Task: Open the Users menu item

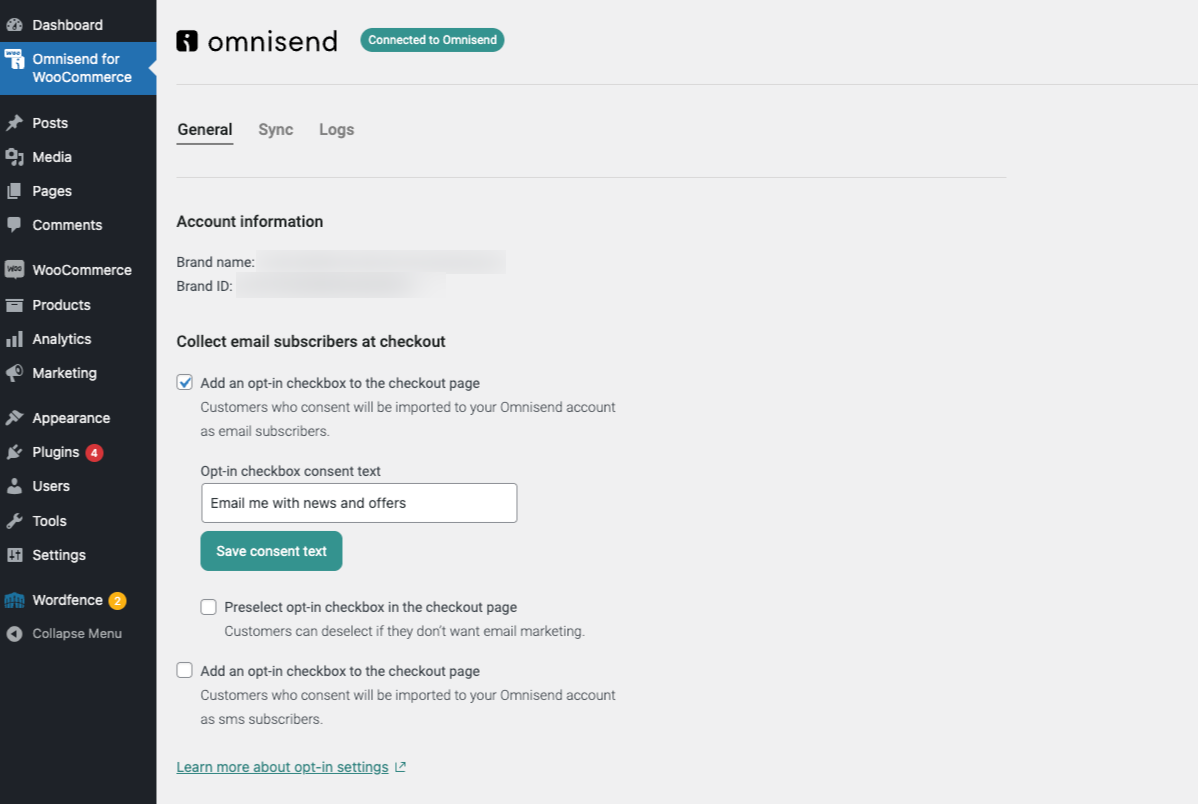Action: click(x=51, y=486)
